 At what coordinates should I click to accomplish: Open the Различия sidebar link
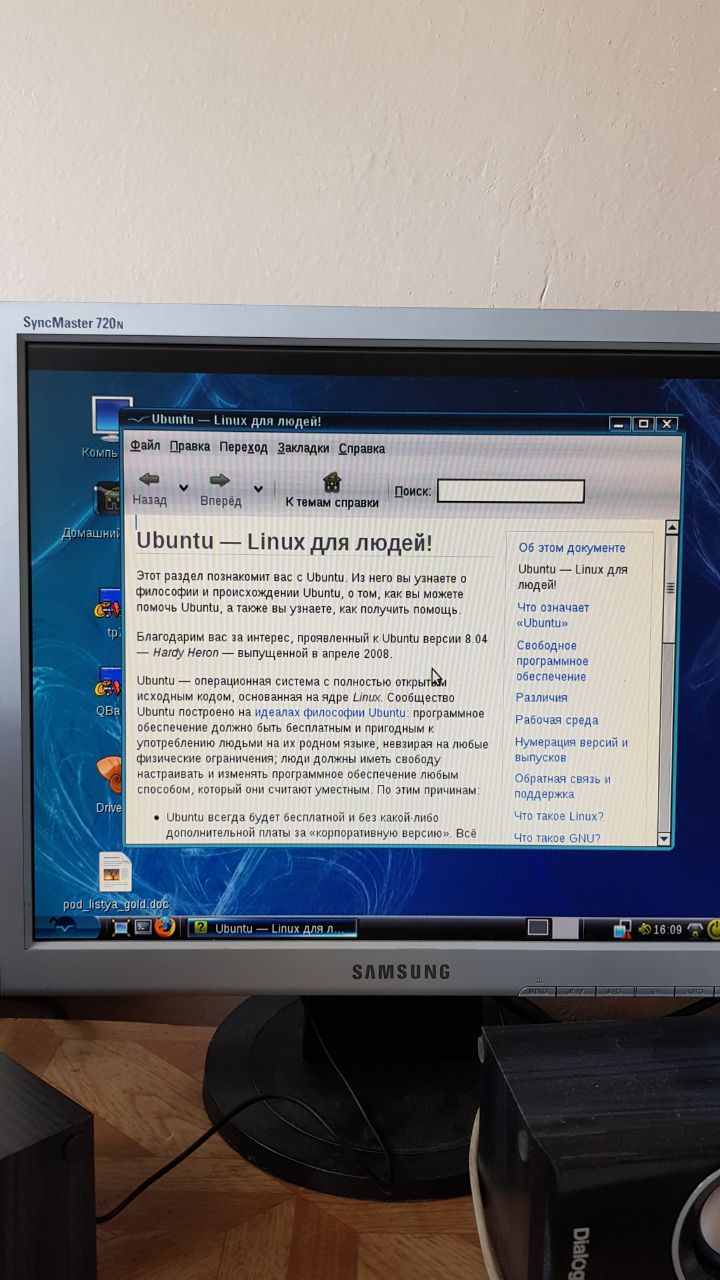click(541, 698)
